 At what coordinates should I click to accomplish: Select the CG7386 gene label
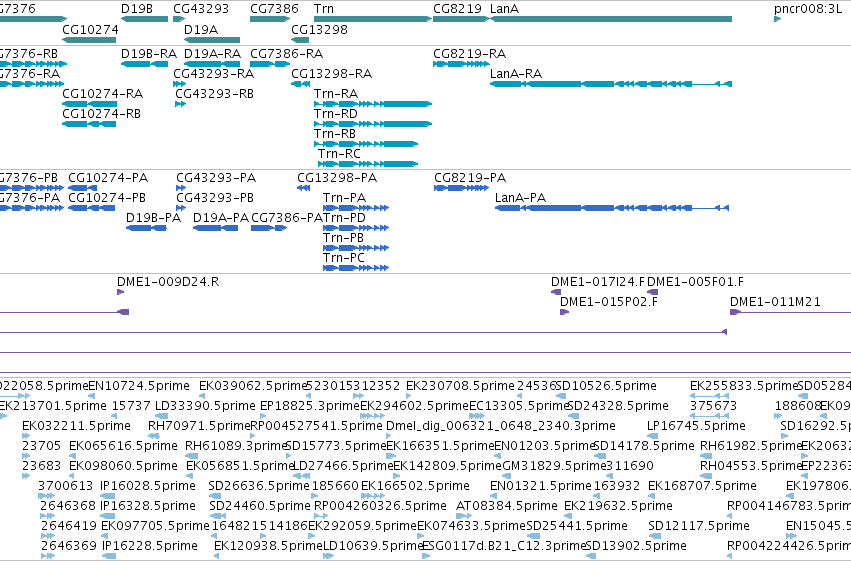click(x=274, y=9)
